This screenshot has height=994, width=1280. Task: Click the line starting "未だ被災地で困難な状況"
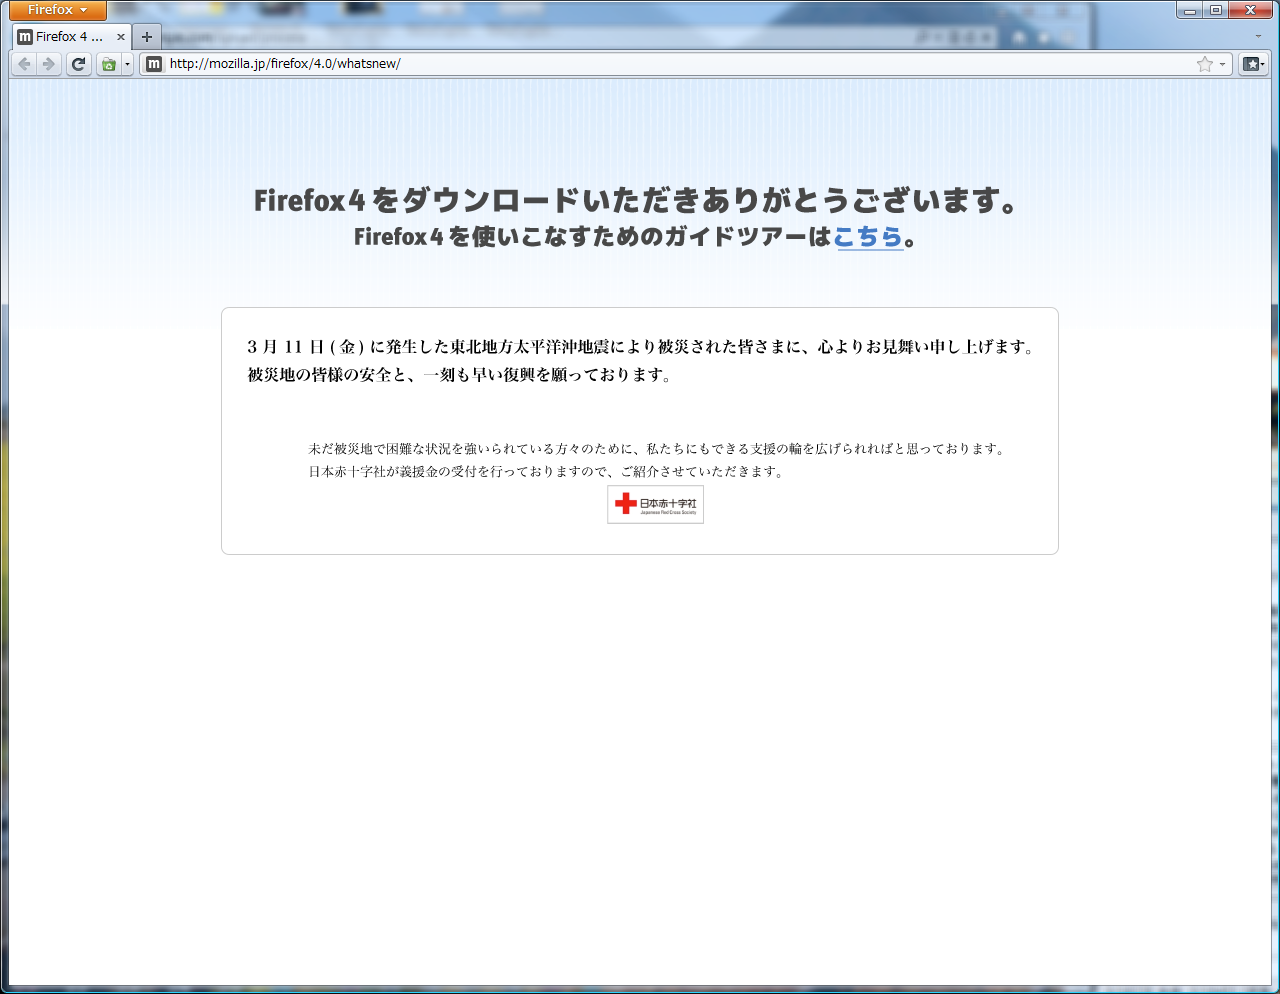coord(658,449)
